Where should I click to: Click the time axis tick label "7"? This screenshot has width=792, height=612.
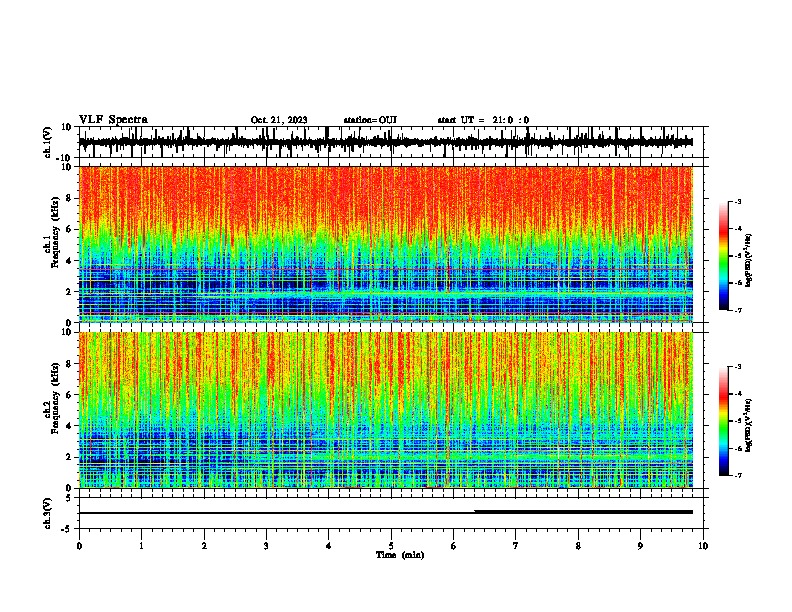pyautogui.click(x=516, y=546)
